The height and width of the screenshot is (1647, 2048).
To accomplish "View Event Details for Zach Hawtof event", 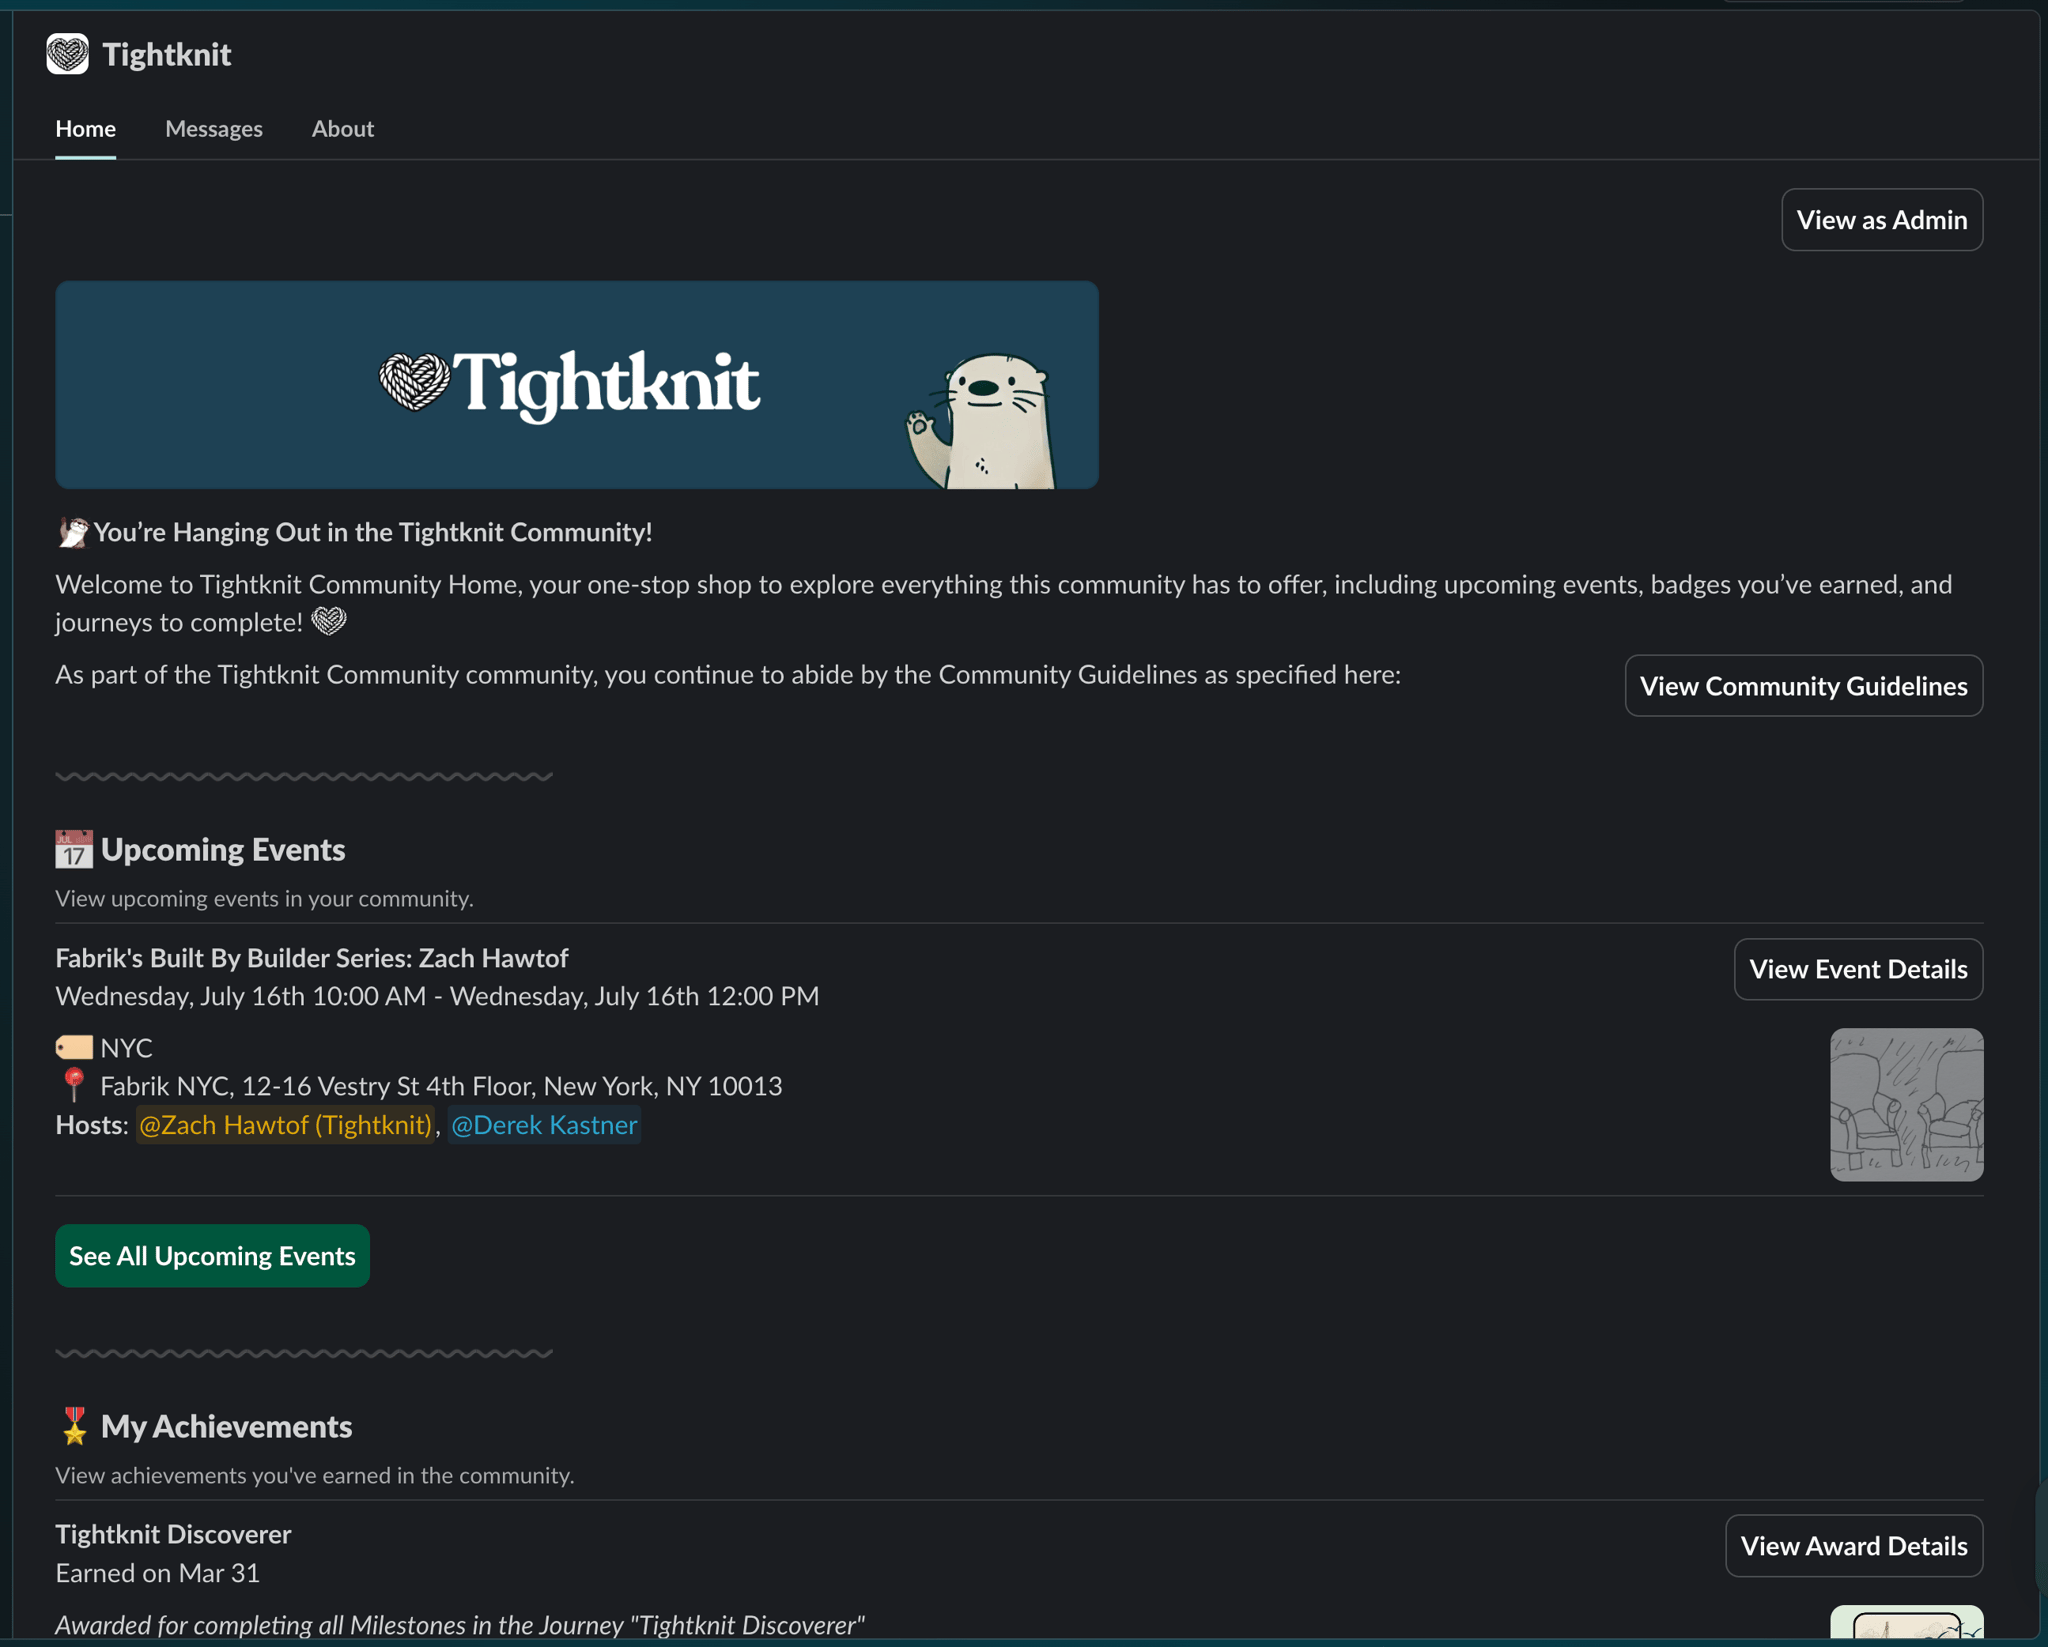I will click(x=1857, y=969).
